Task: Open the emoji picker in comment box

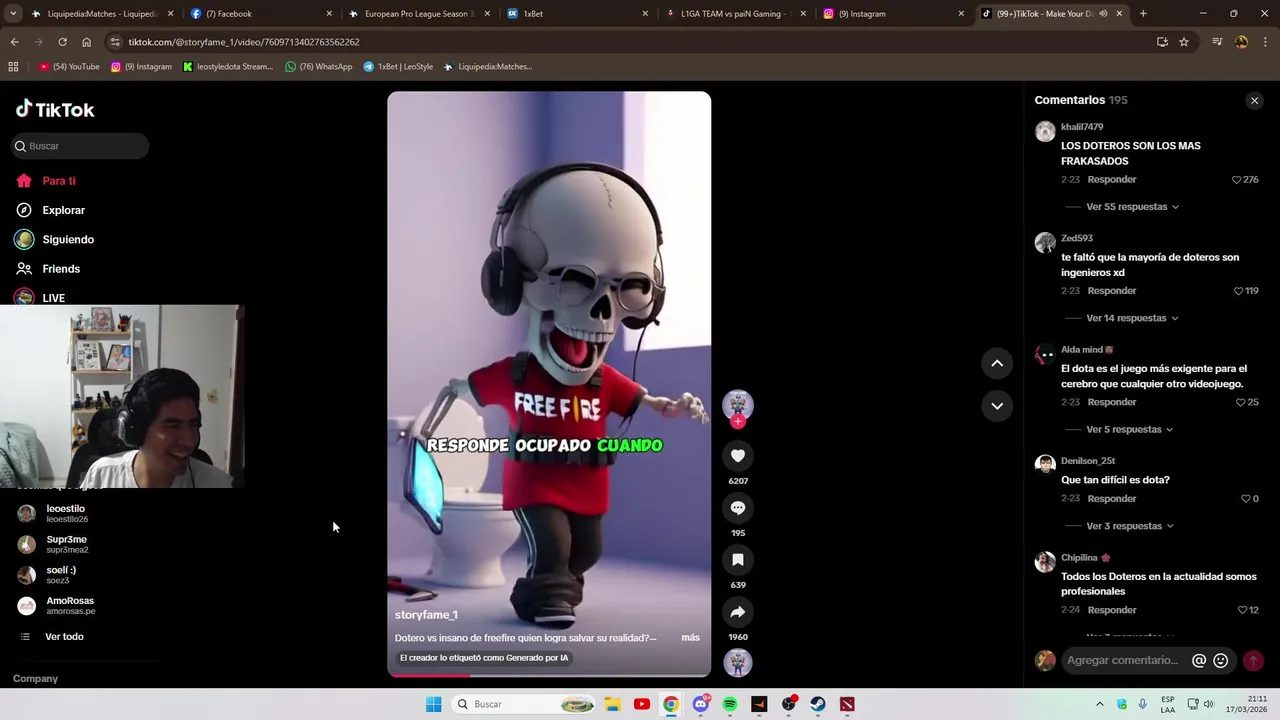Action: (x=1220, y=661)
